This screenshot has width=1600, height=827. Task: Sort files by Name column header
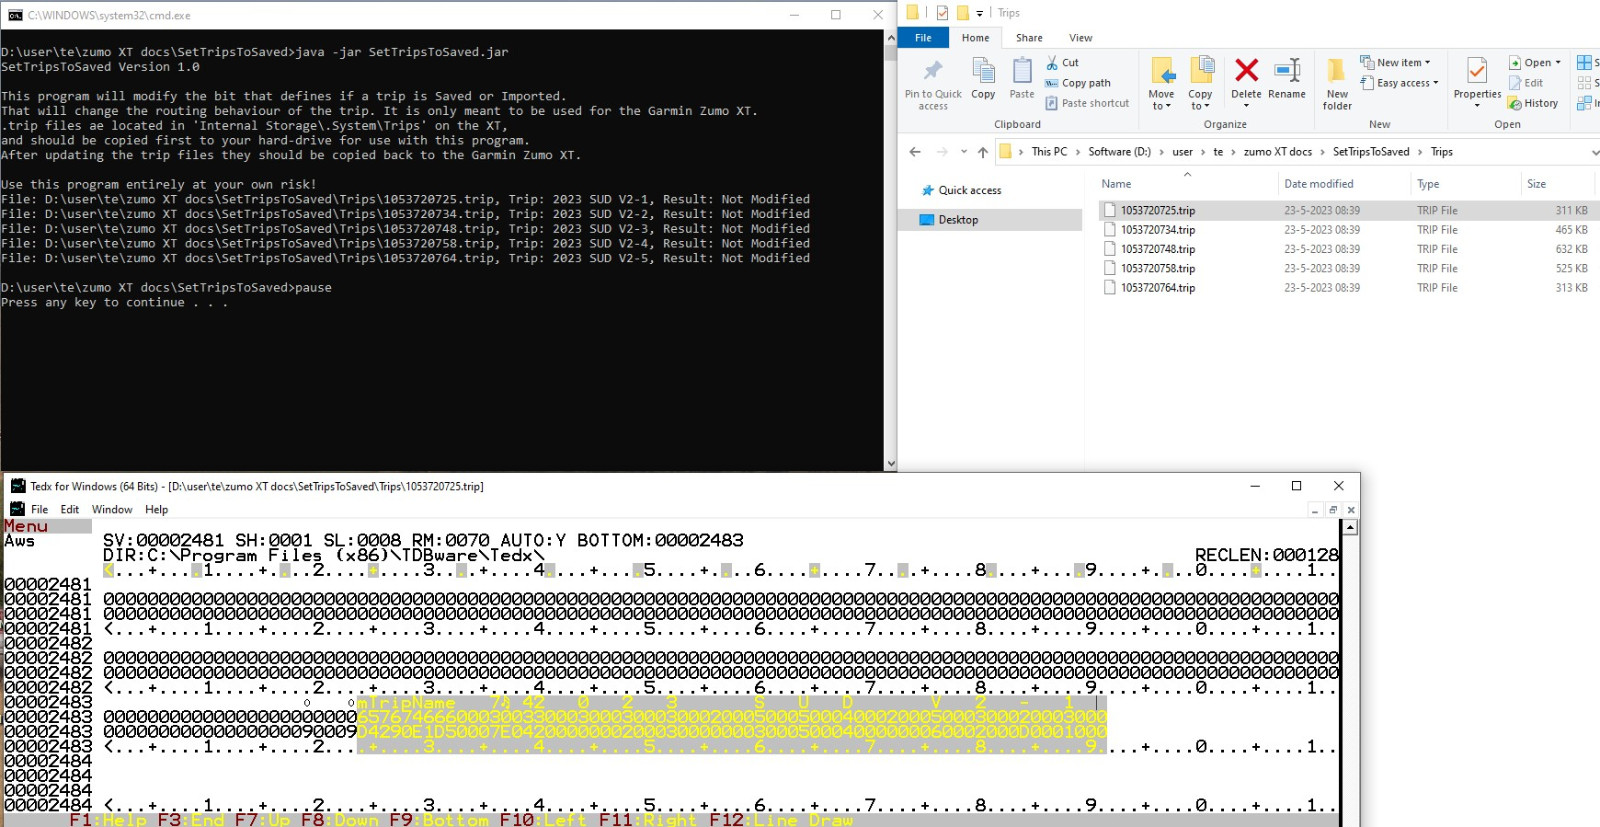pos(1116,184)
